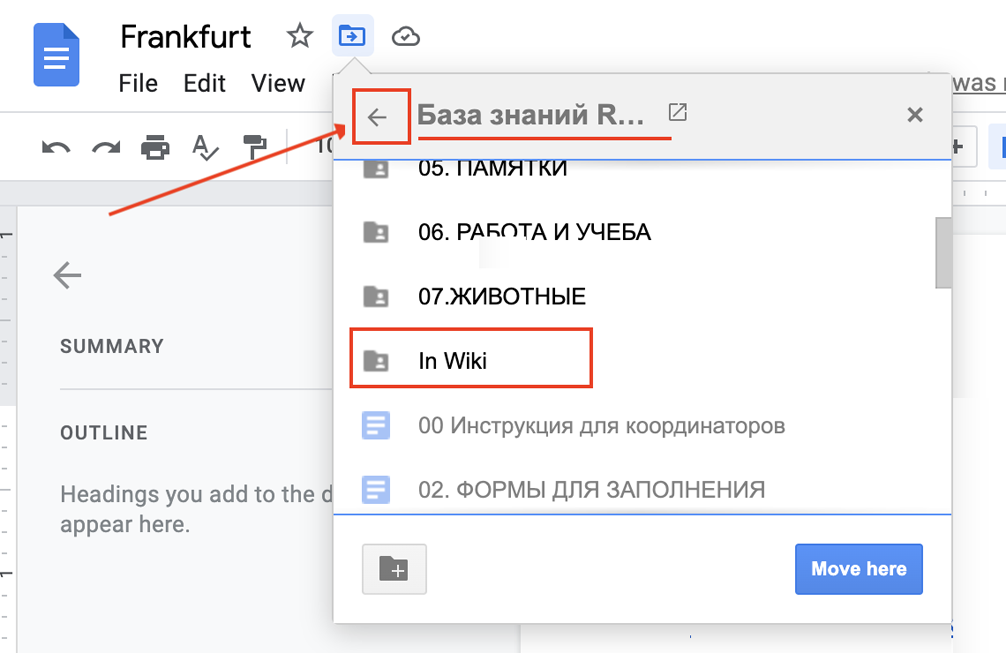Select the Paint format tool
The width and height of the screenshot is (1006, 653).
pos(256,148)
